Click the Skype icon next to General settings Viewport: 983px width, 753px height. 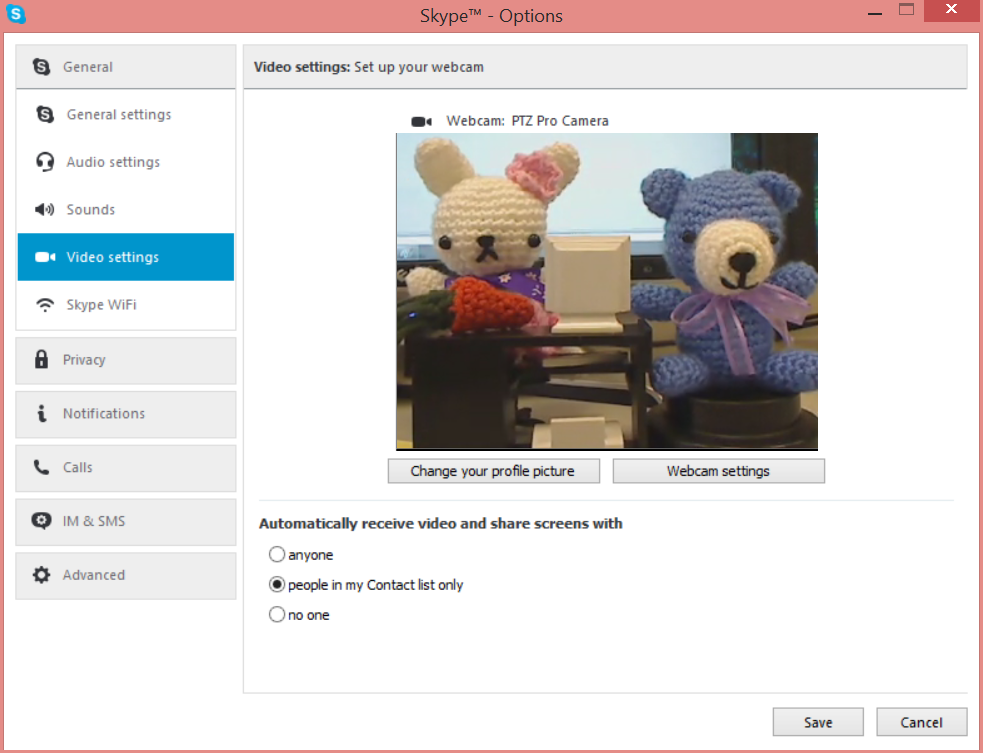(x=45, y=114)
